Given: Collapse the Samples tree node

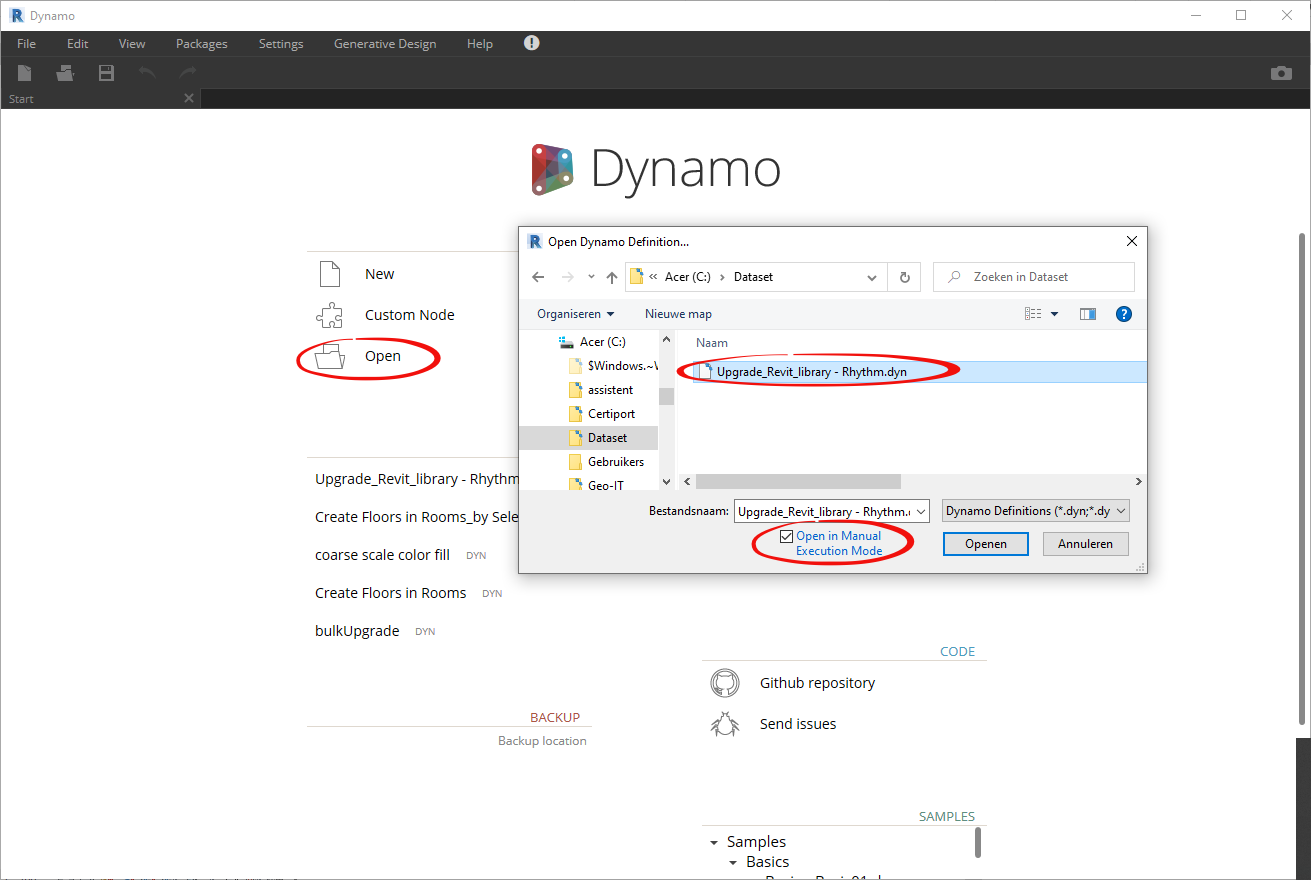Looking at the screenshot, I should point(714,843).
